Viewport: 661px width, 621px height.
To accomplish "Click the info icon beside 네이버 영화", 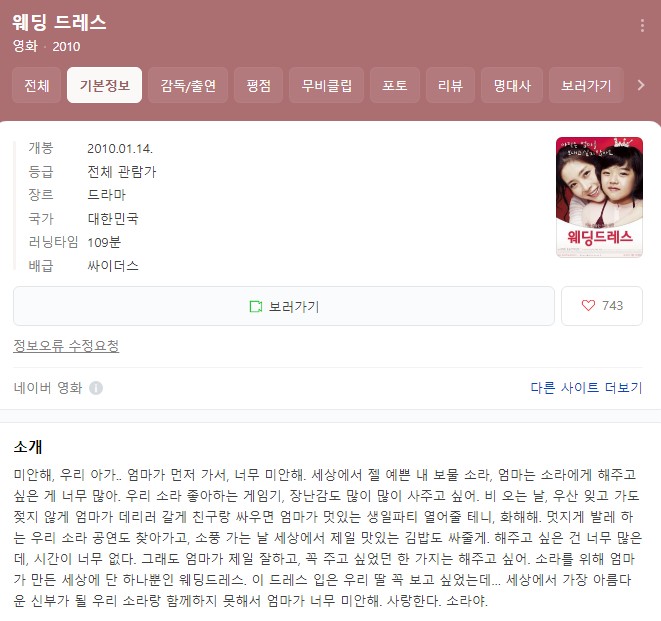I will coord(96,387).
